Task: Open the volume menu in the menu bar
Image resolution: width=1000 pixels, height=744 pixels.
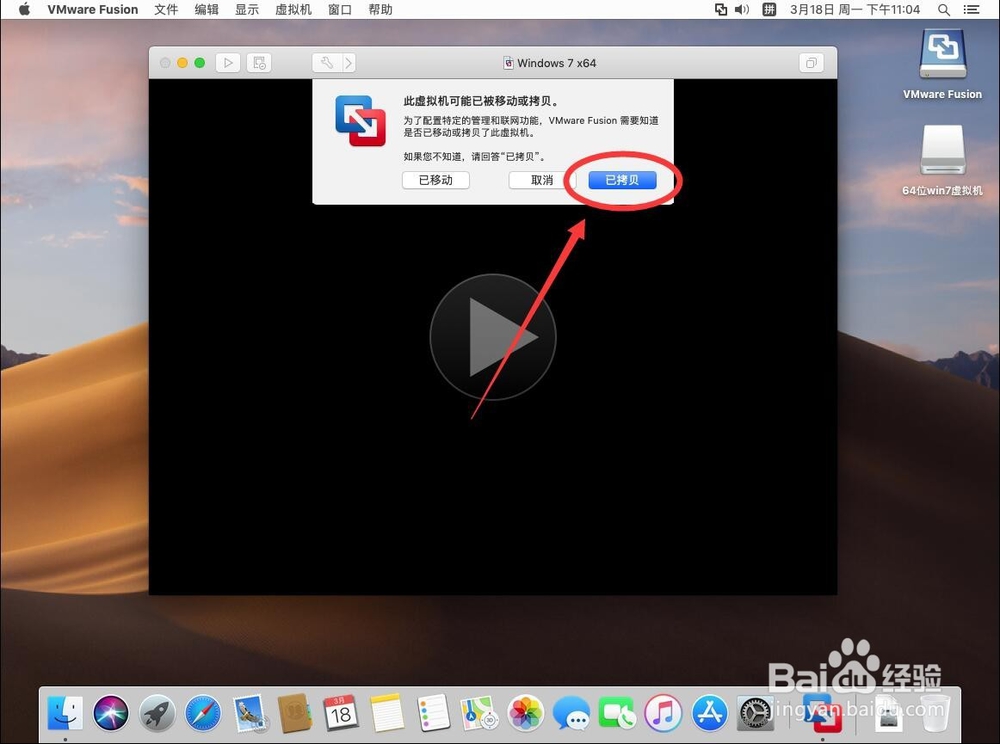Action: click(x=739, y=9)
